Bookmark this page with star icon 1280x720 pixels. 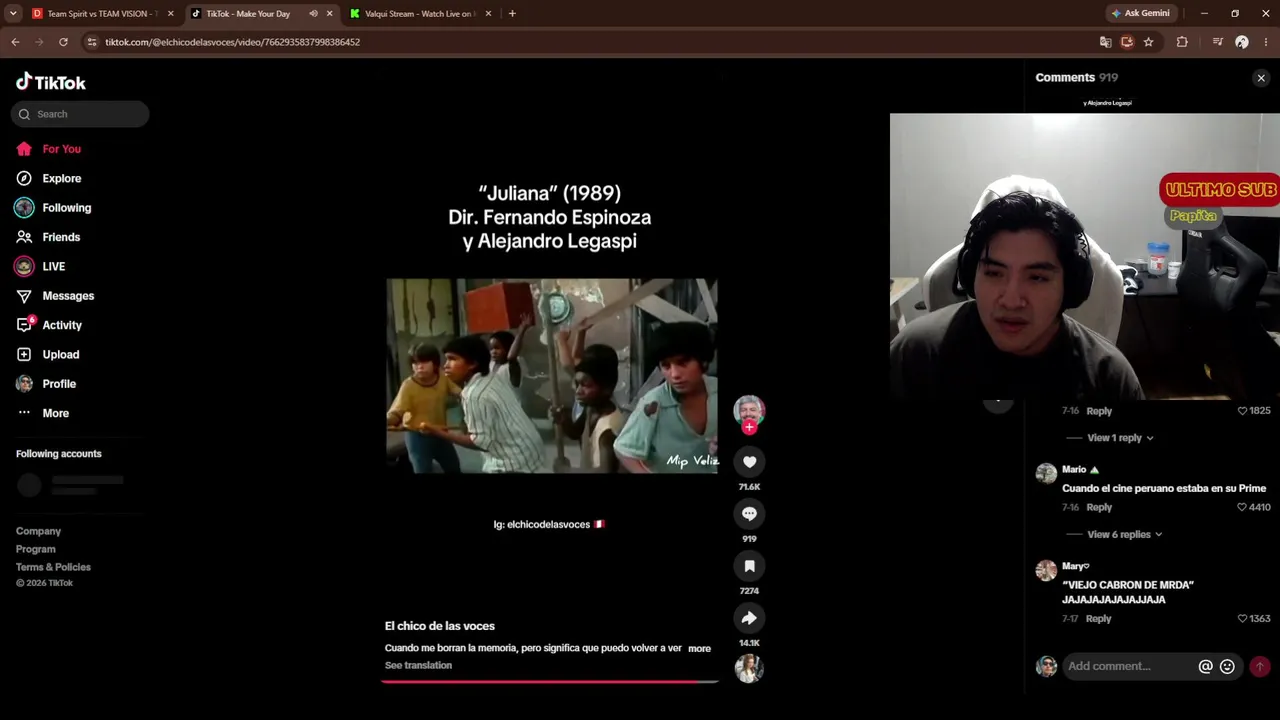(x=1148, y=42)
